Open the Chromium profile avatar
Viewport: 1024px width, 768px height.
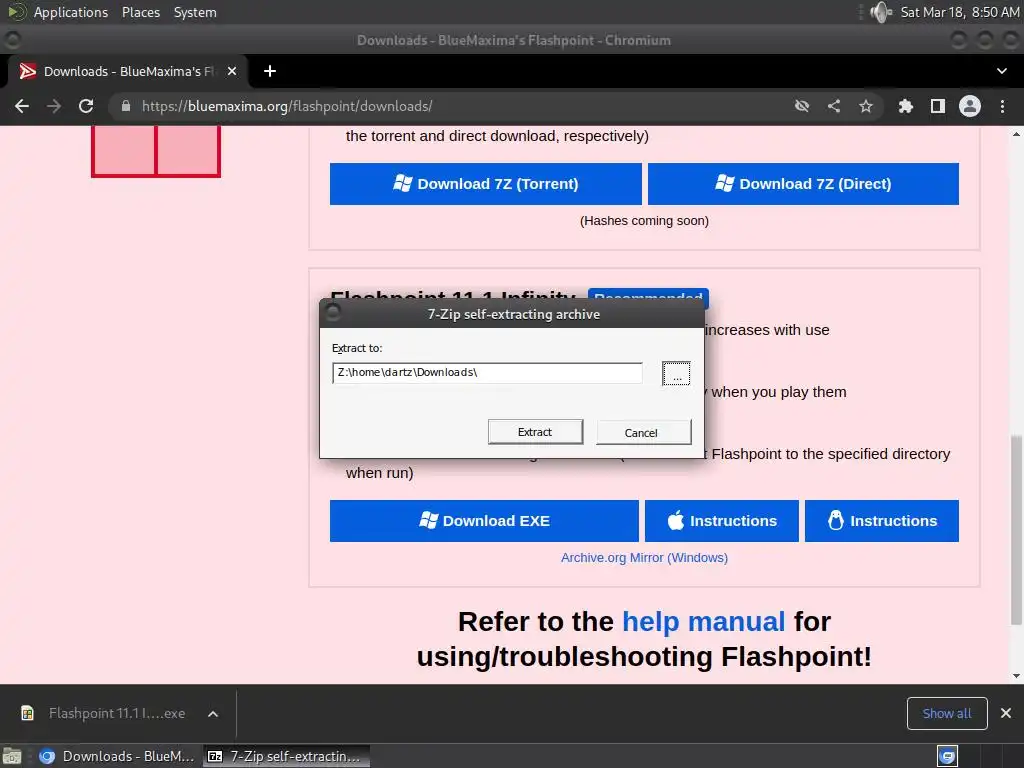point(970,106)
